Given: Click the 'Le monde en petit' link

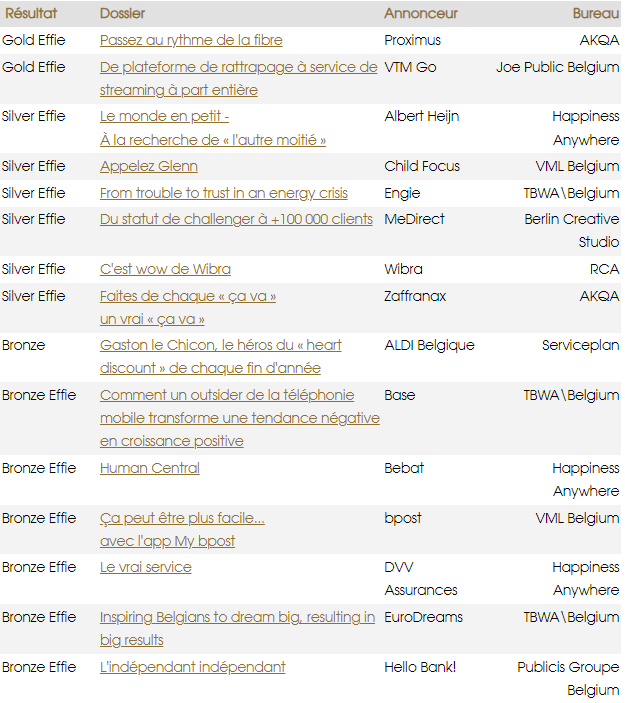Looking at the screenshot, I should point(164,116).
